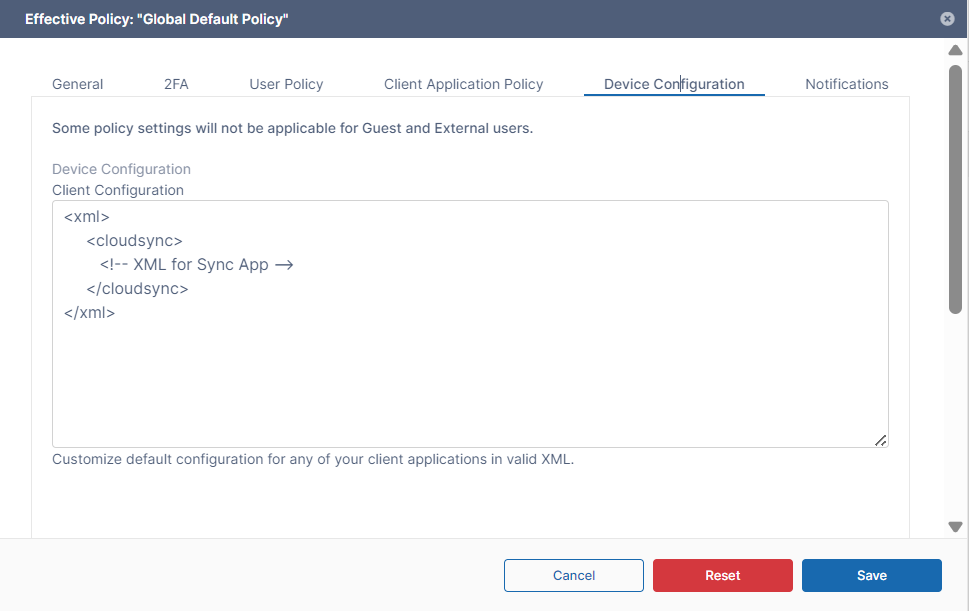Image resolution: width=969 pixels, height=611 pixels.
Task: Open the 2FA tab
Action: [176, 84]
